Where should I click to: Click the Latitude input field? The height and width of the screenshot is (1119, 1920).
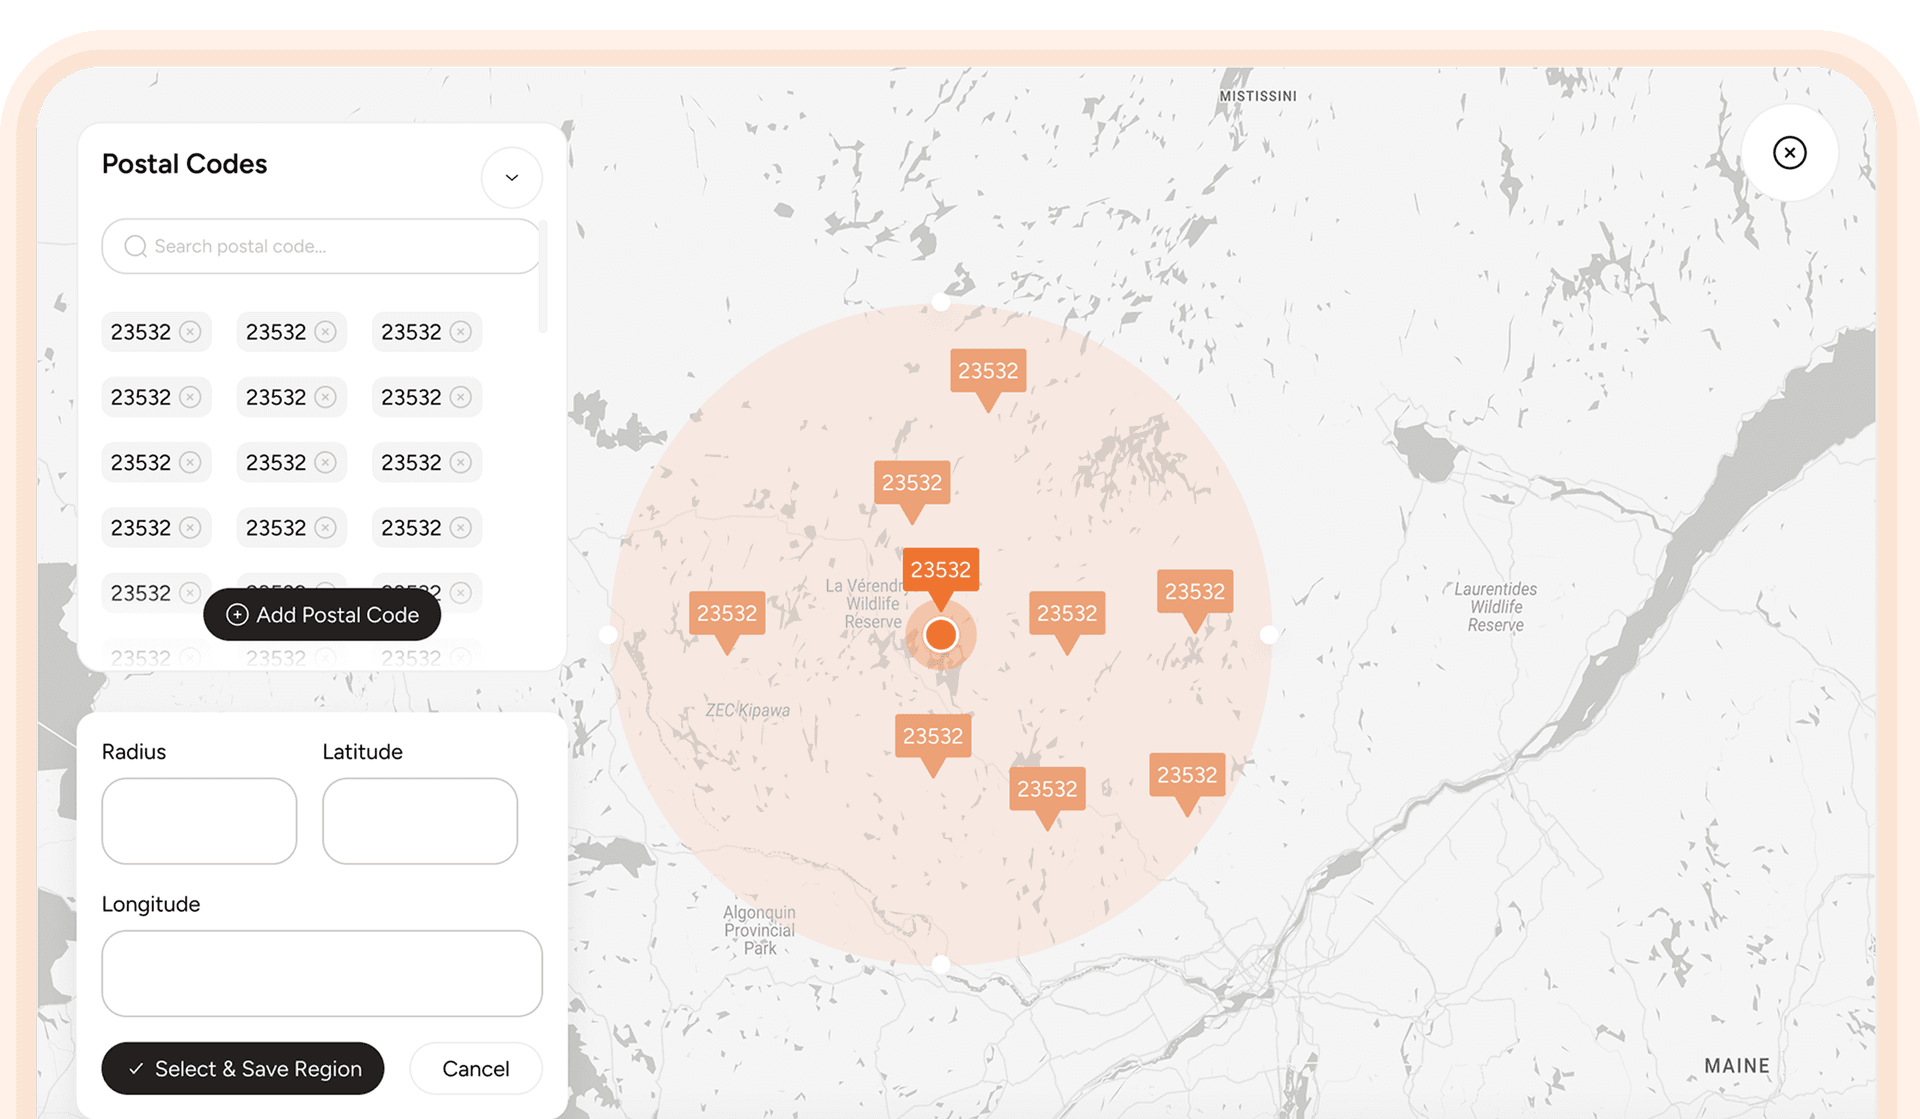tap(419, 820)
